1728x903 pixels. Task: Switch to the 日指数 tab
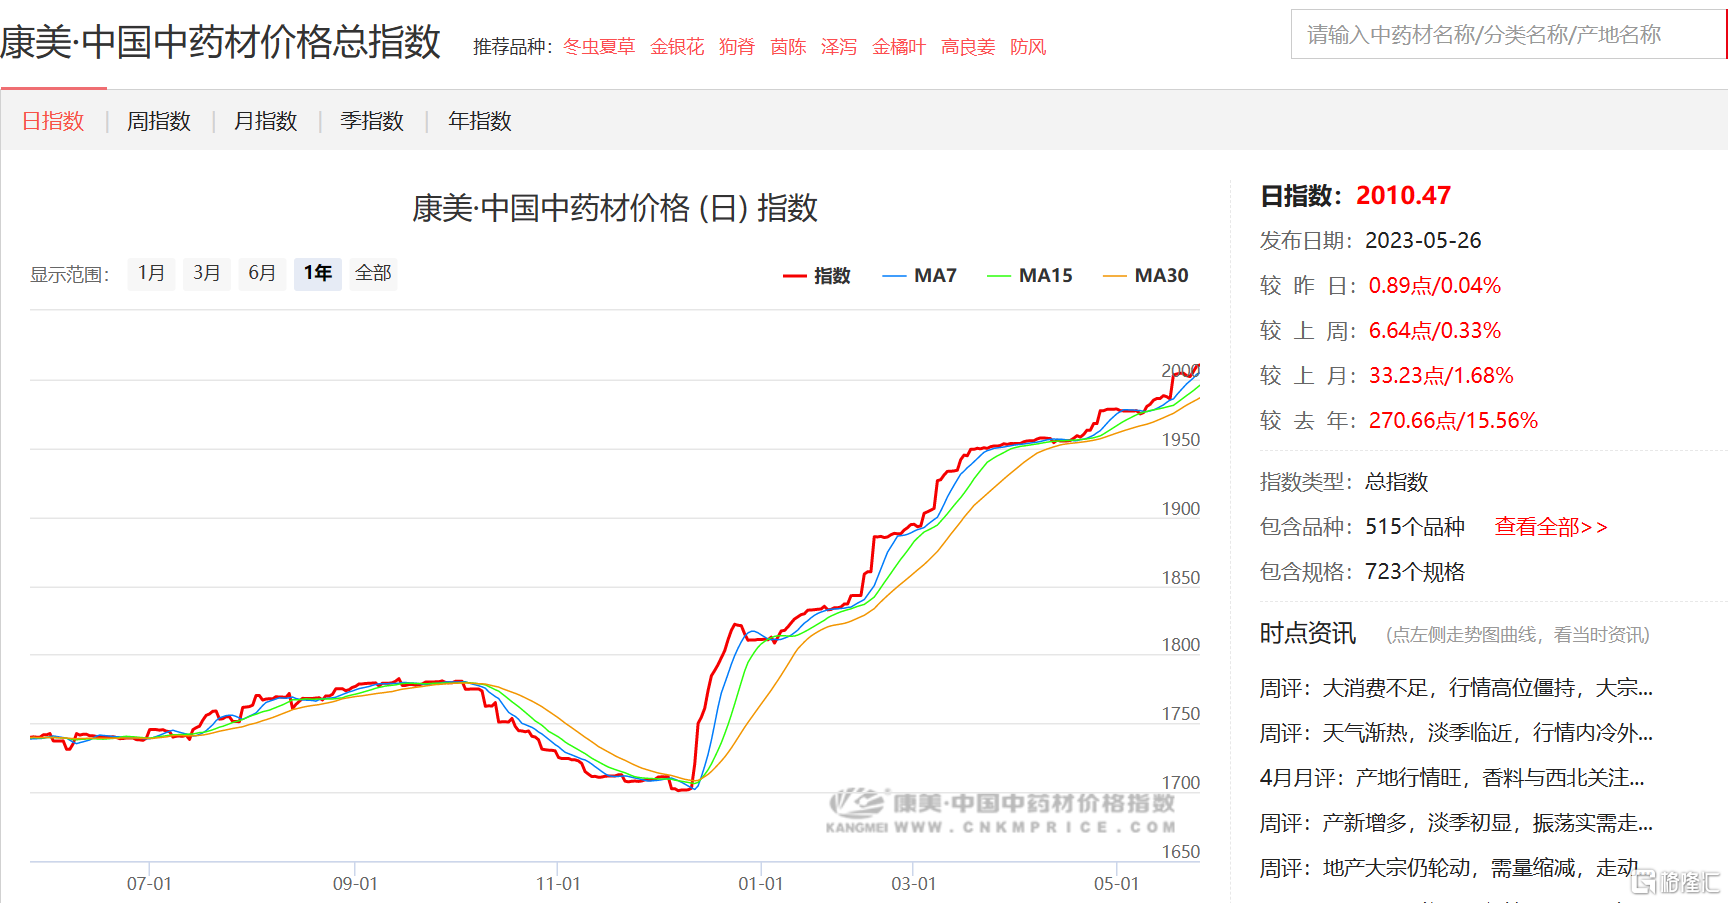click(x=53, y=121)
